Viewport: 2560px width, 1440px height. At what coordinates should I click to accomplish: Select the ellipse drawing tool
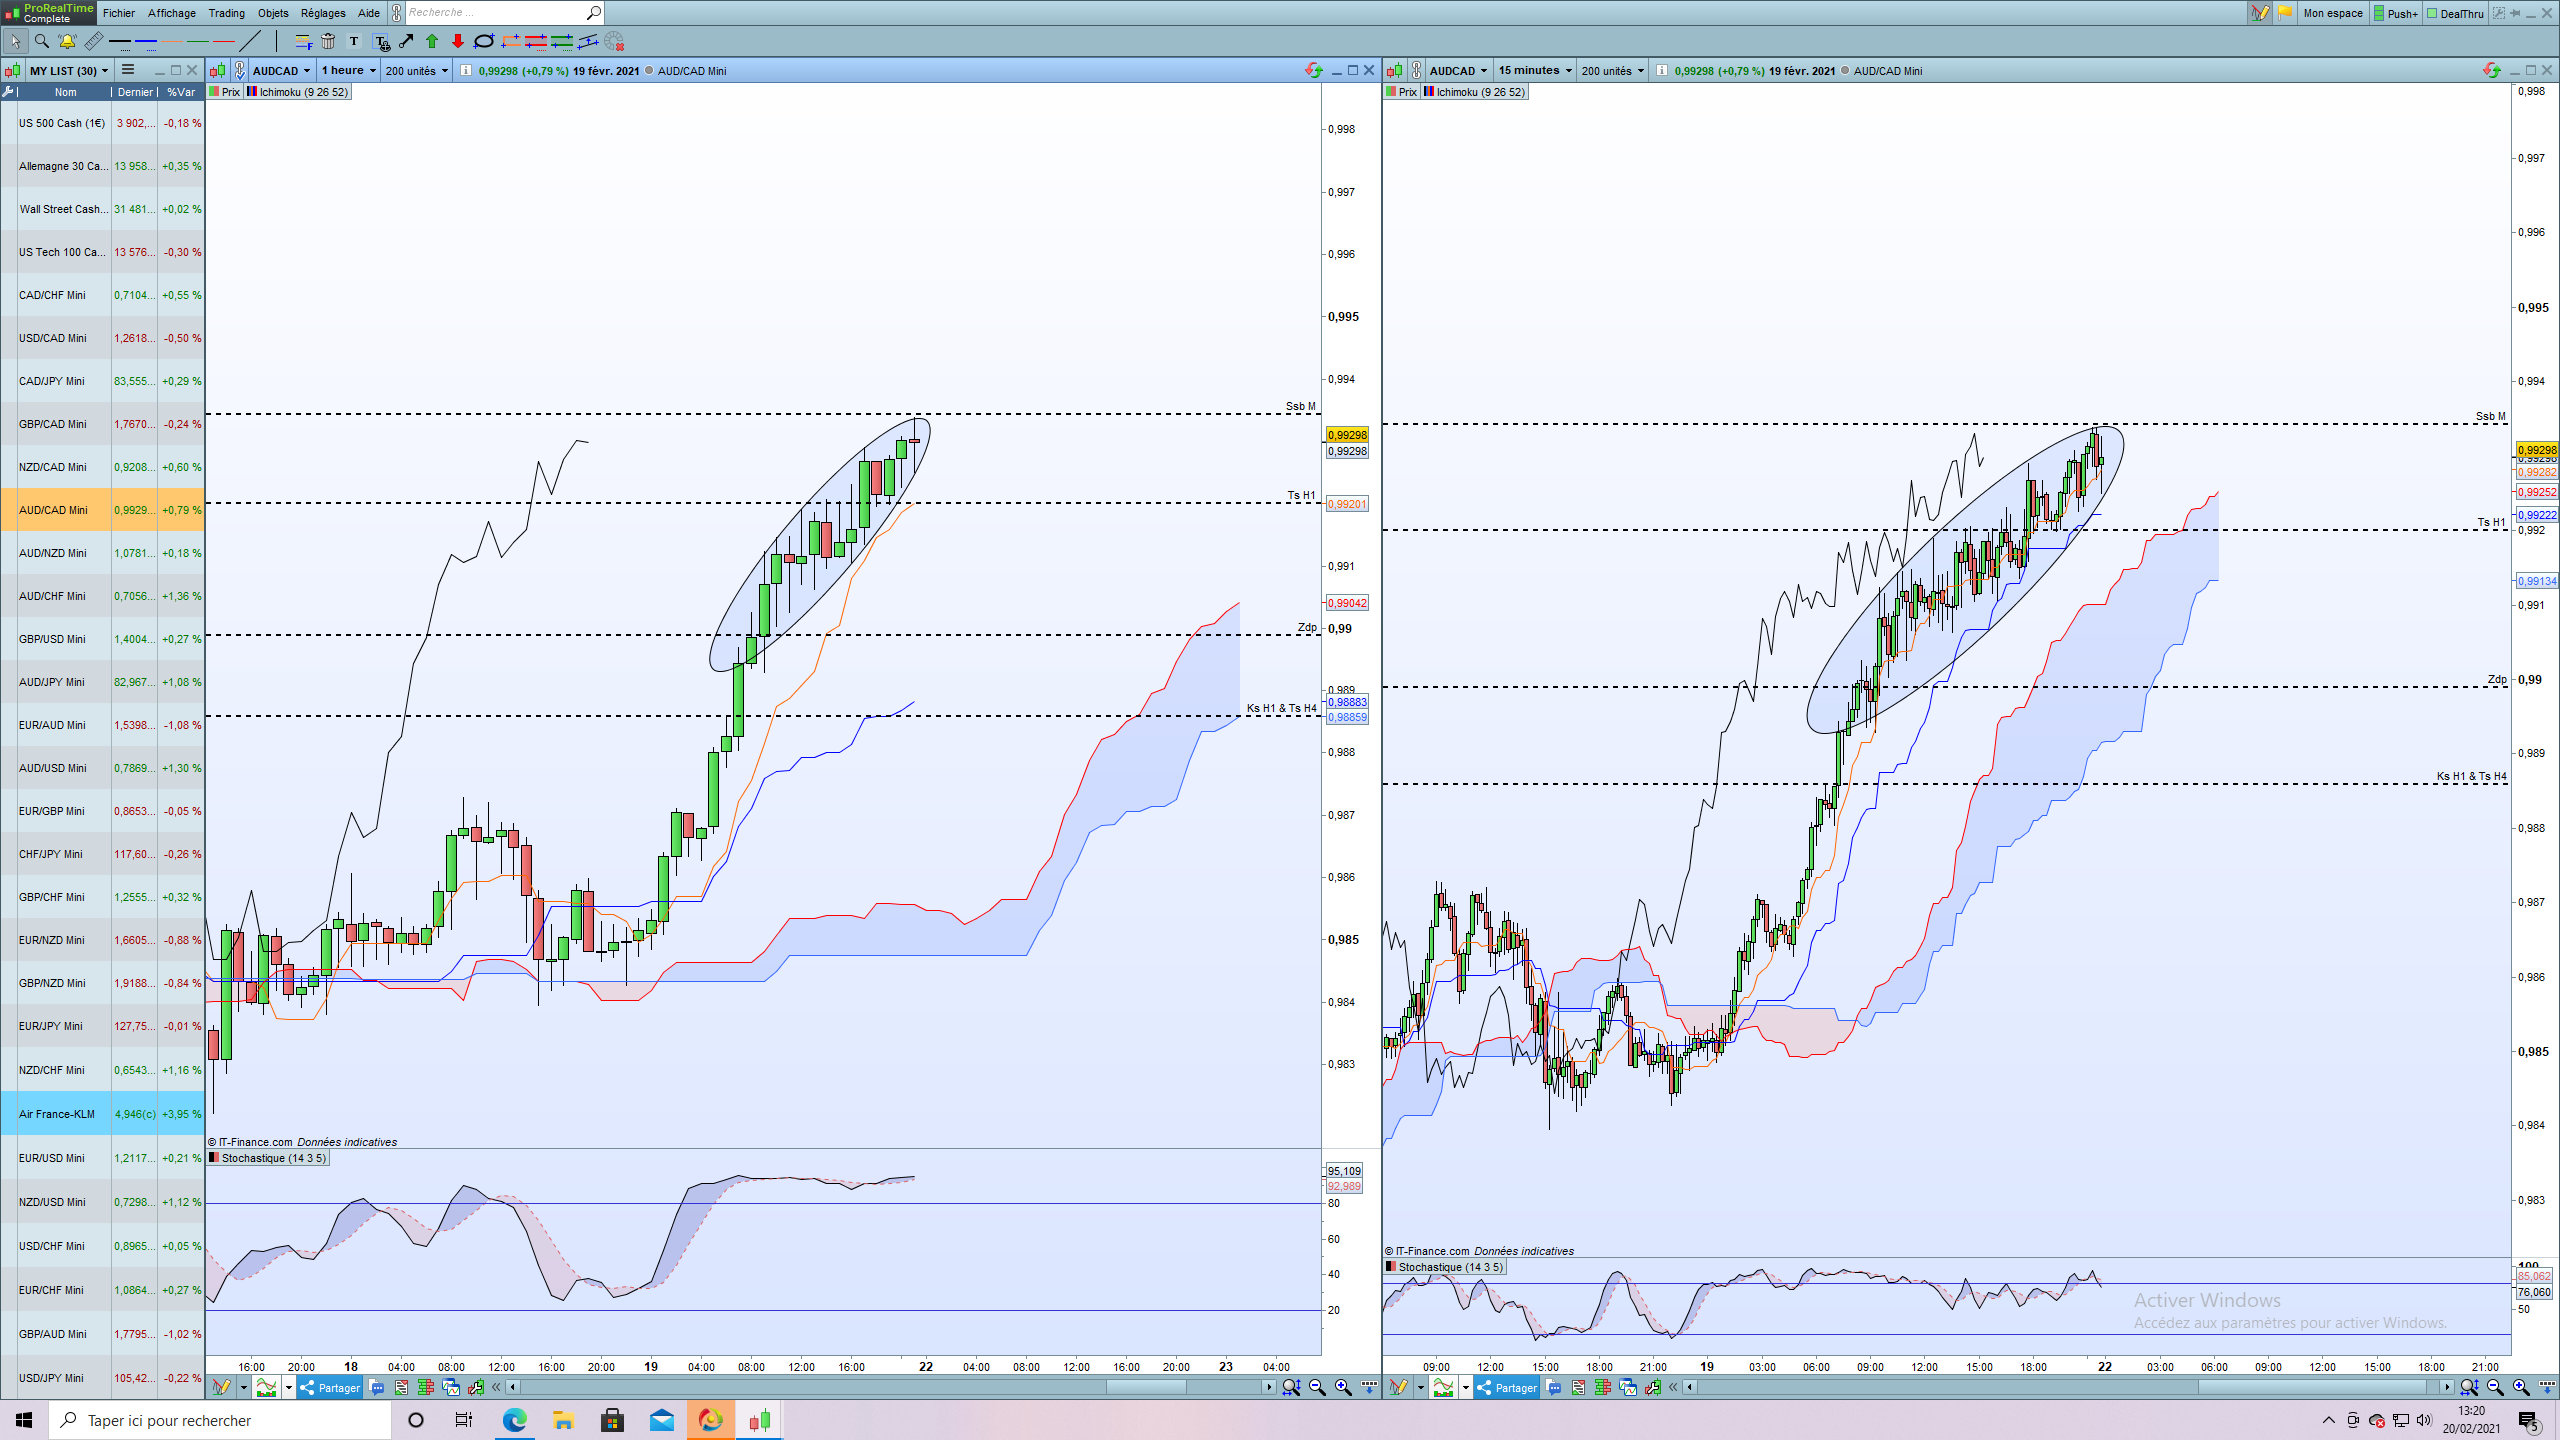(x=484, y=41)
